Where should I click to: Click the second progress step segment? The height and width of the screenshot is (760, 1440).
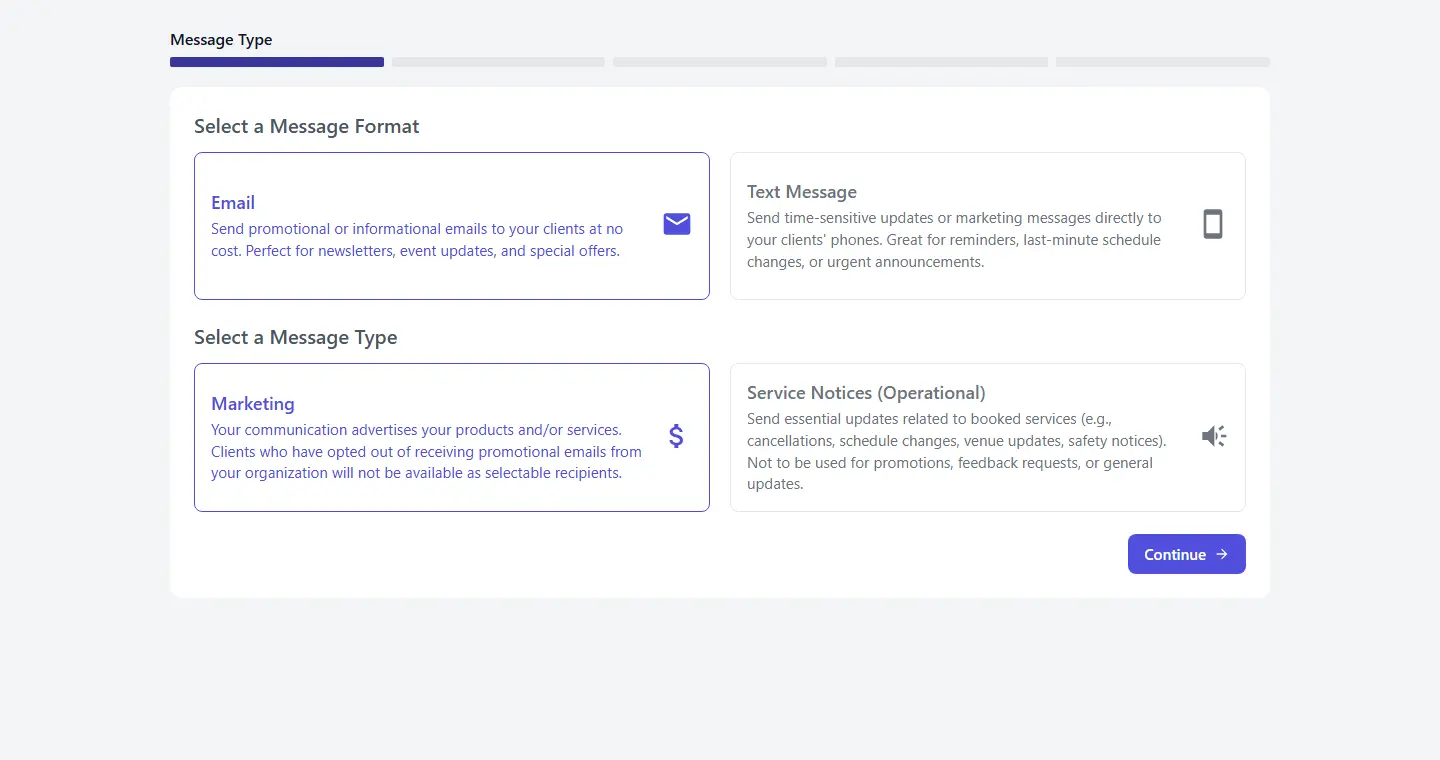pyautogui.click(x=498, y=62)
